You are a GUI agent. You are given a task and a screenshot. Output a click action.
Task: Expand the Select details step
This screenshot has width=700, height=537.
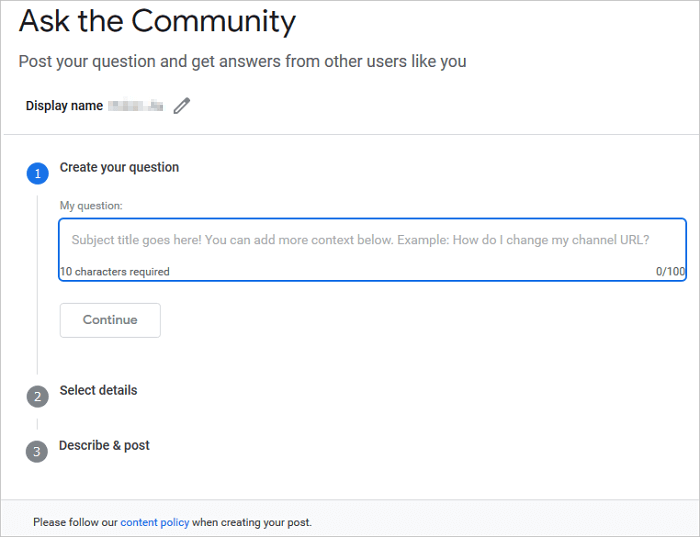[98, 390]
